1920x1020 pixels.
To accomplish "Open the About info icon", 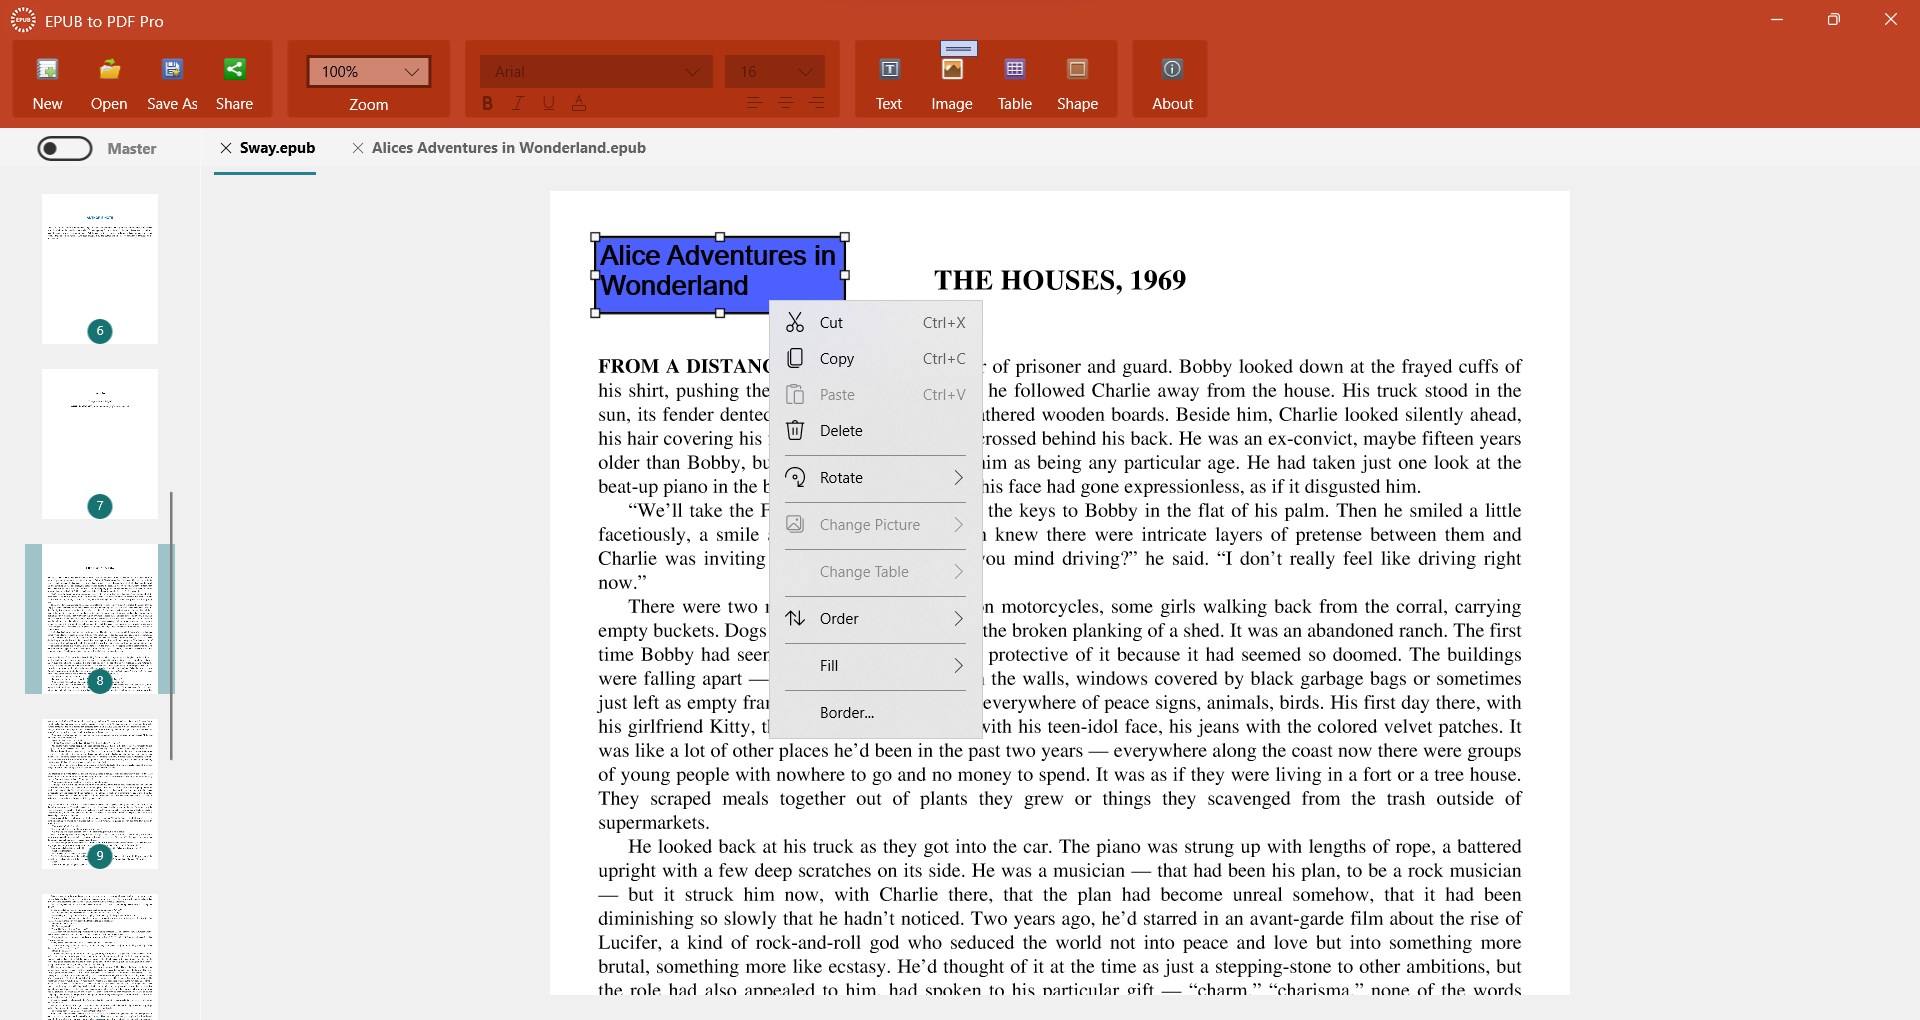I will (x=1172, y=69).
